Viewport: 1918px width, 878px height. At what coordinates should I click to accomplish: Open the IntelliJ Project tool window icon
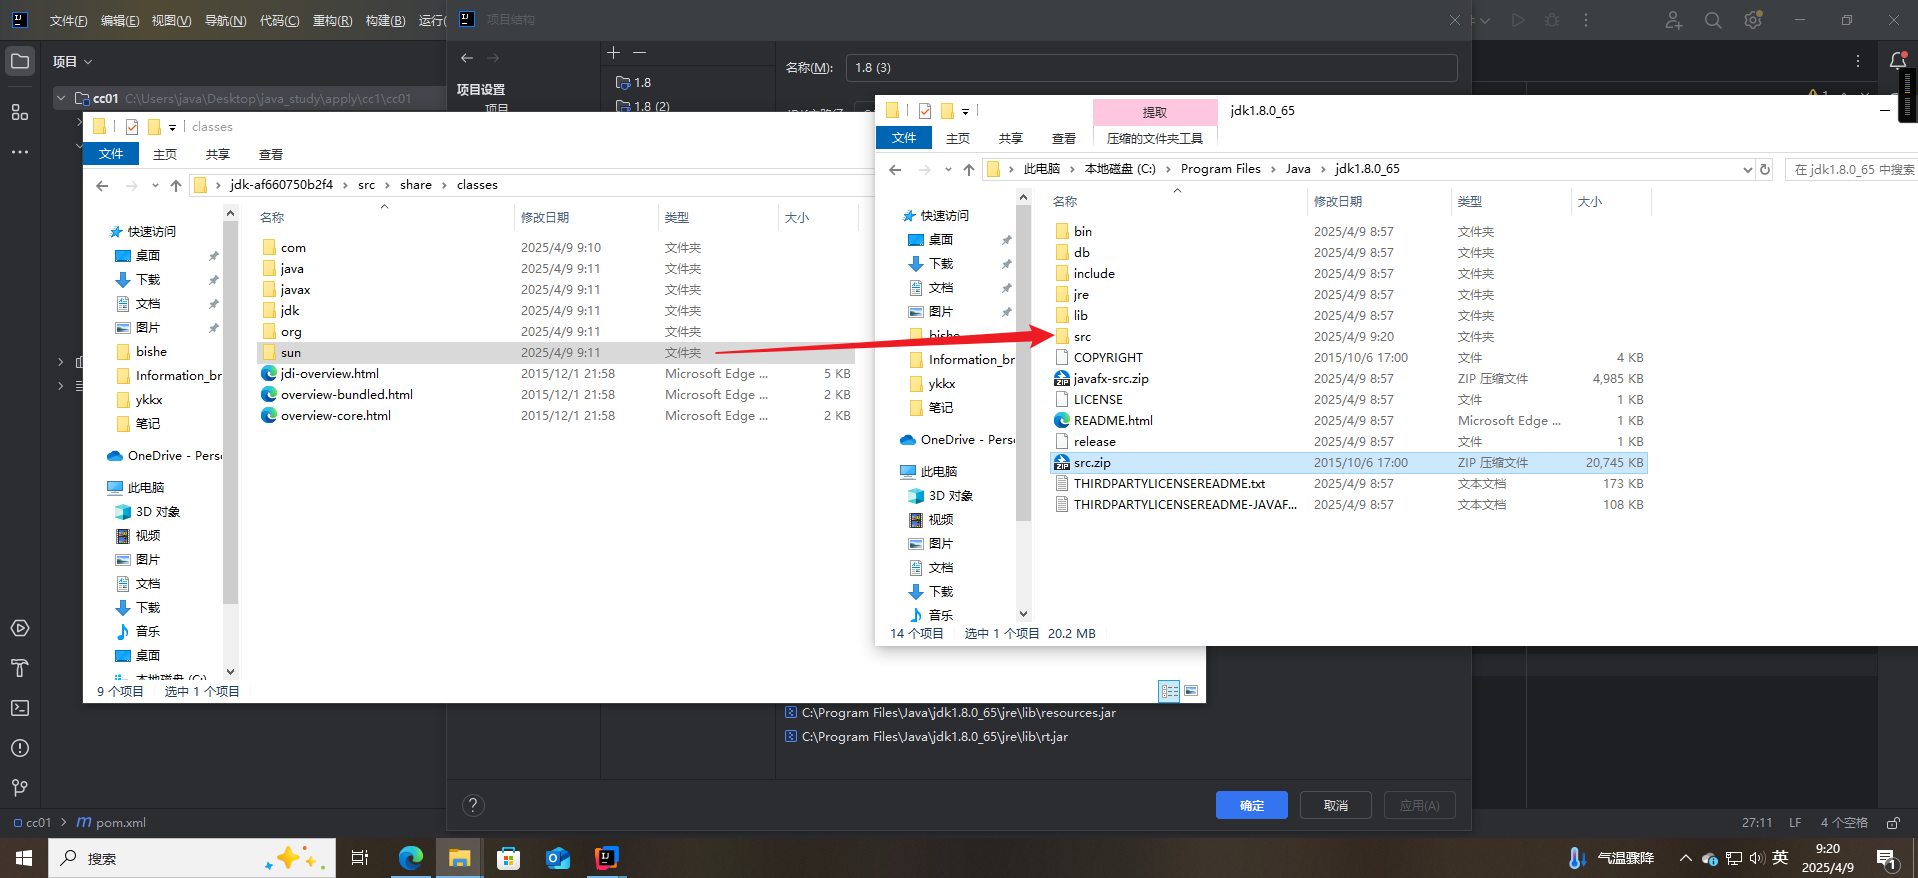click(20, 62)
